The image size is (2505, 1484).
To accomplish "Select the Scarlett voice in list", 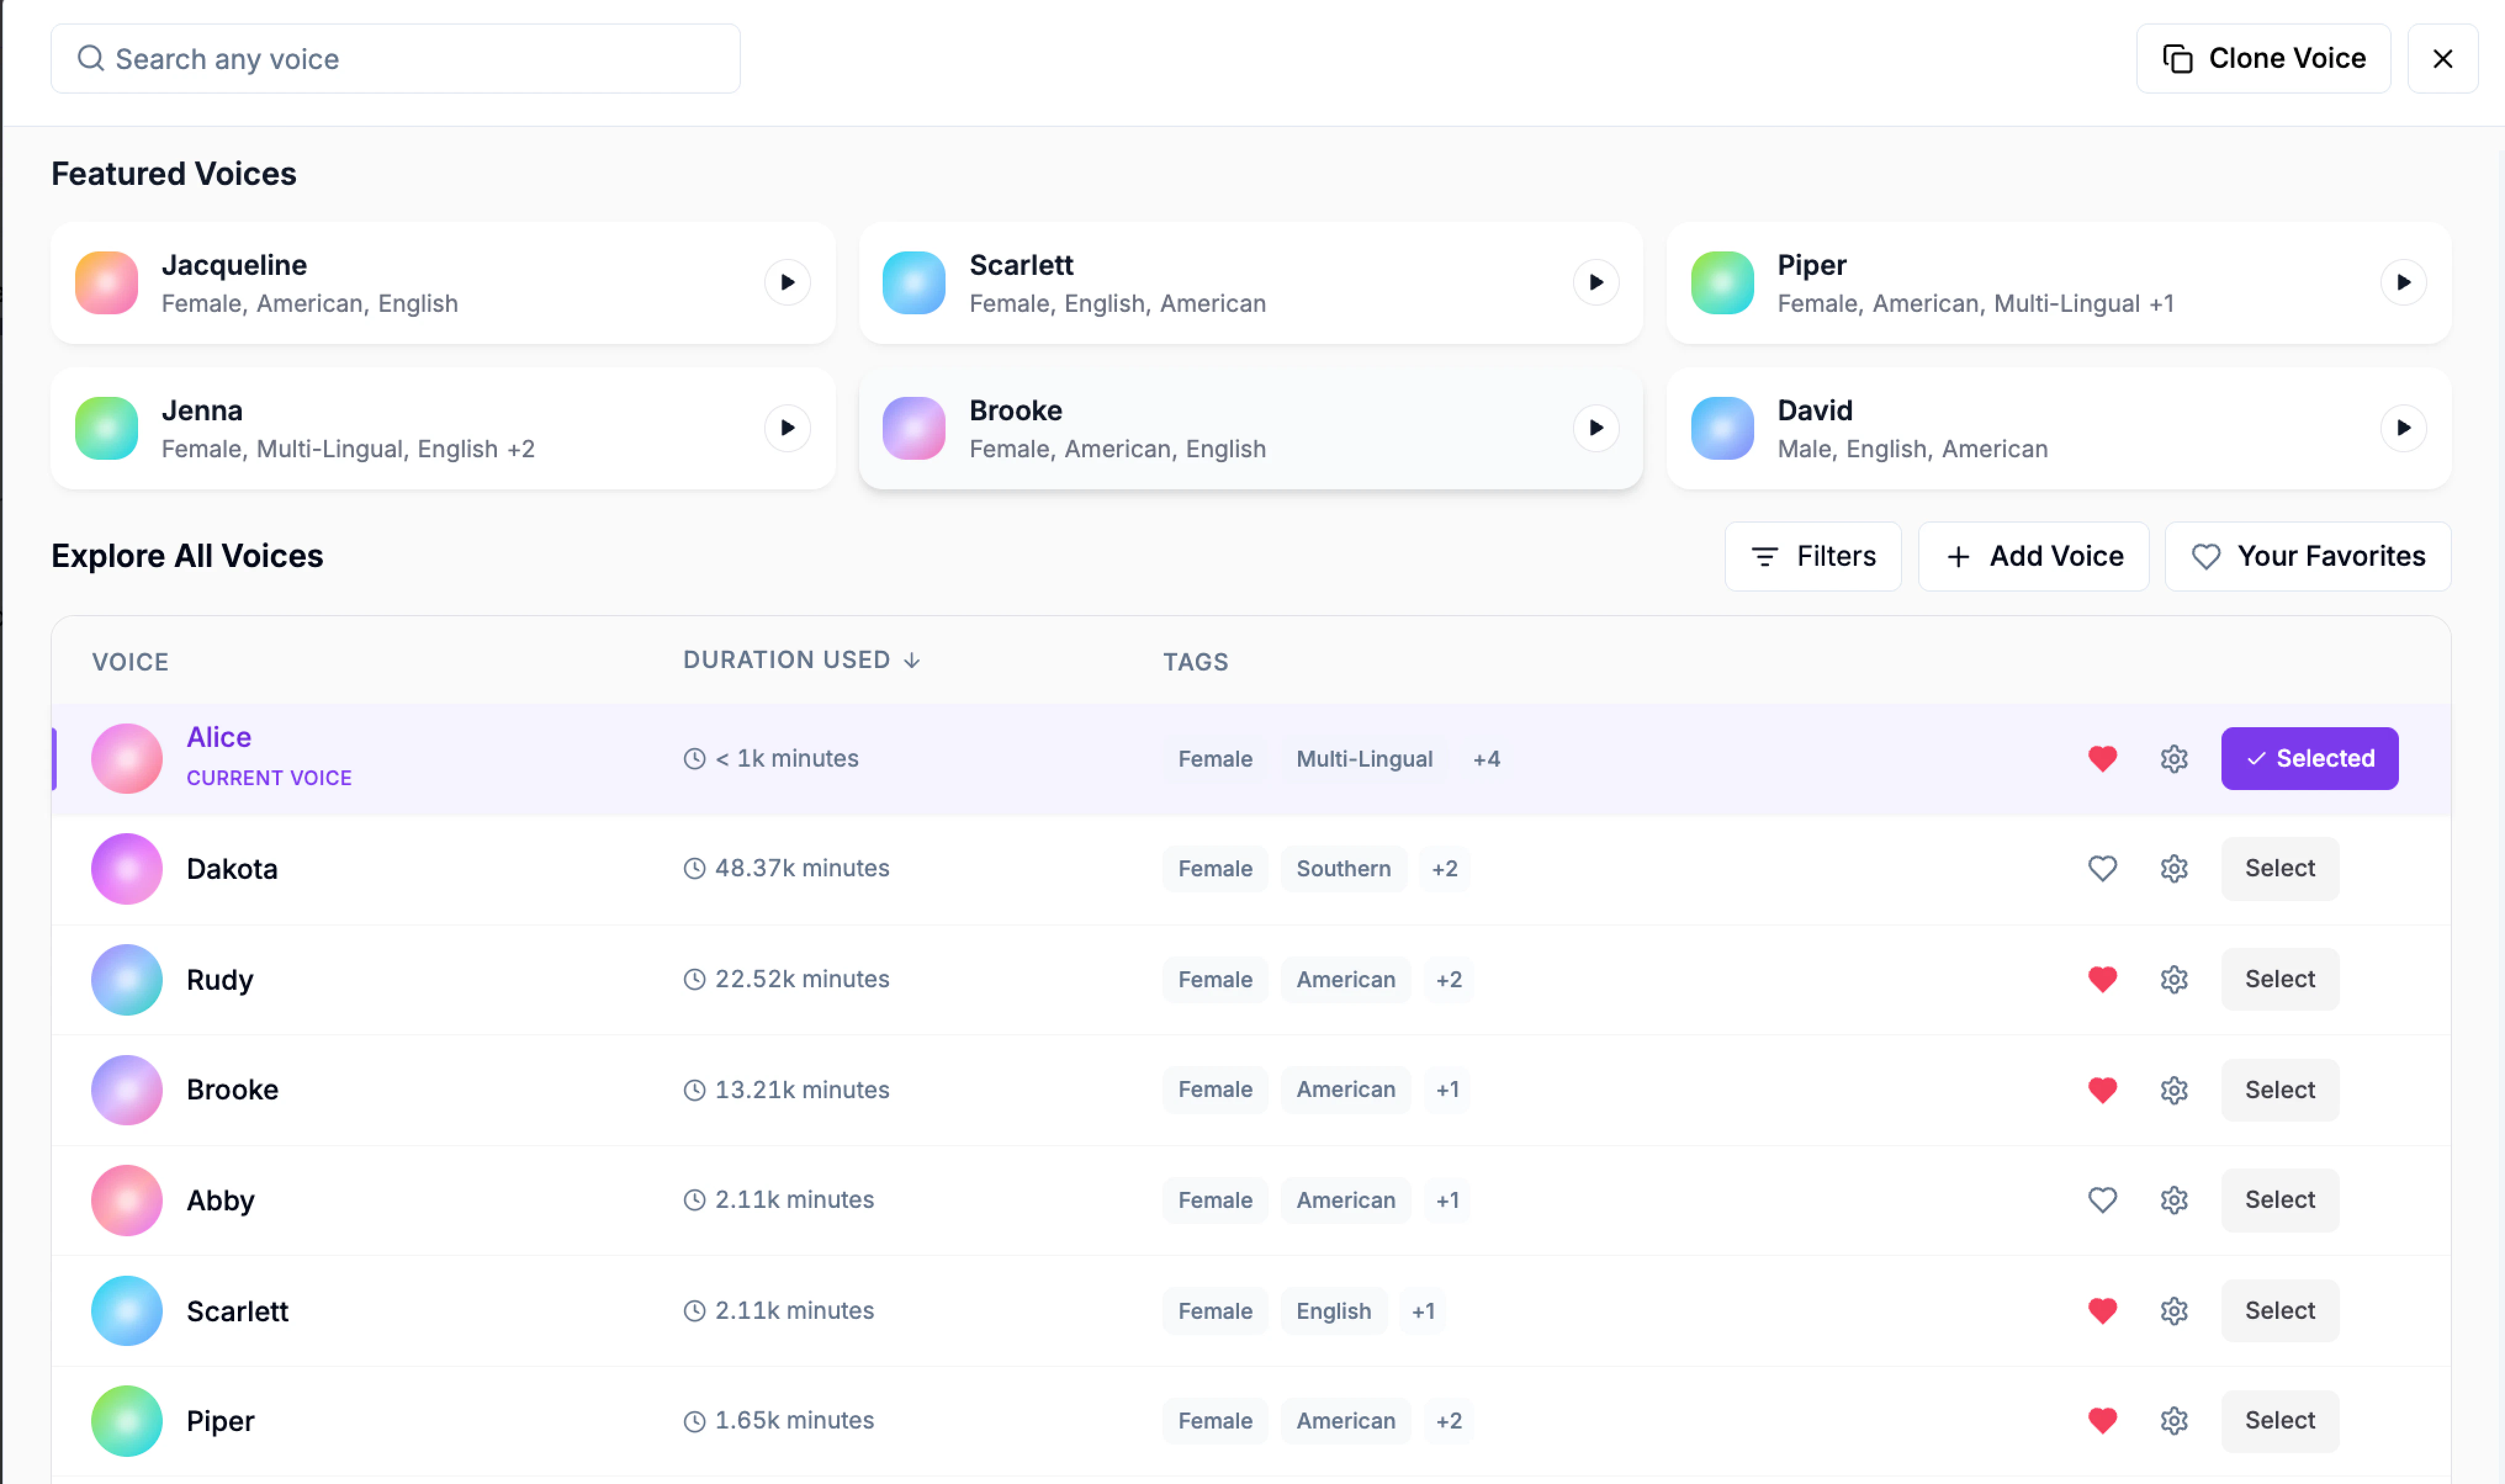I will tap(2279, 1310).
